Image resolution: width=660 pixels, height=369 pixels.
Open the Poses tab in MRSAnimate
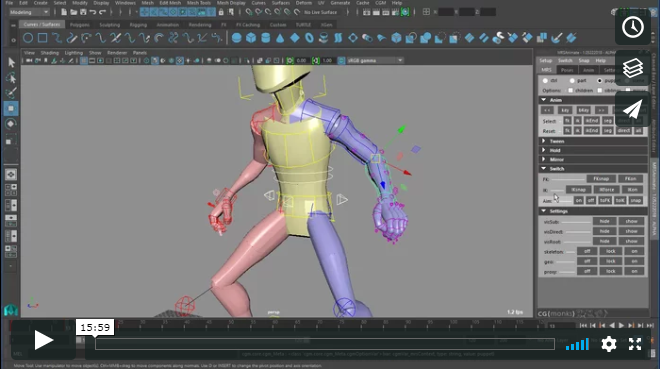point(567,70)
